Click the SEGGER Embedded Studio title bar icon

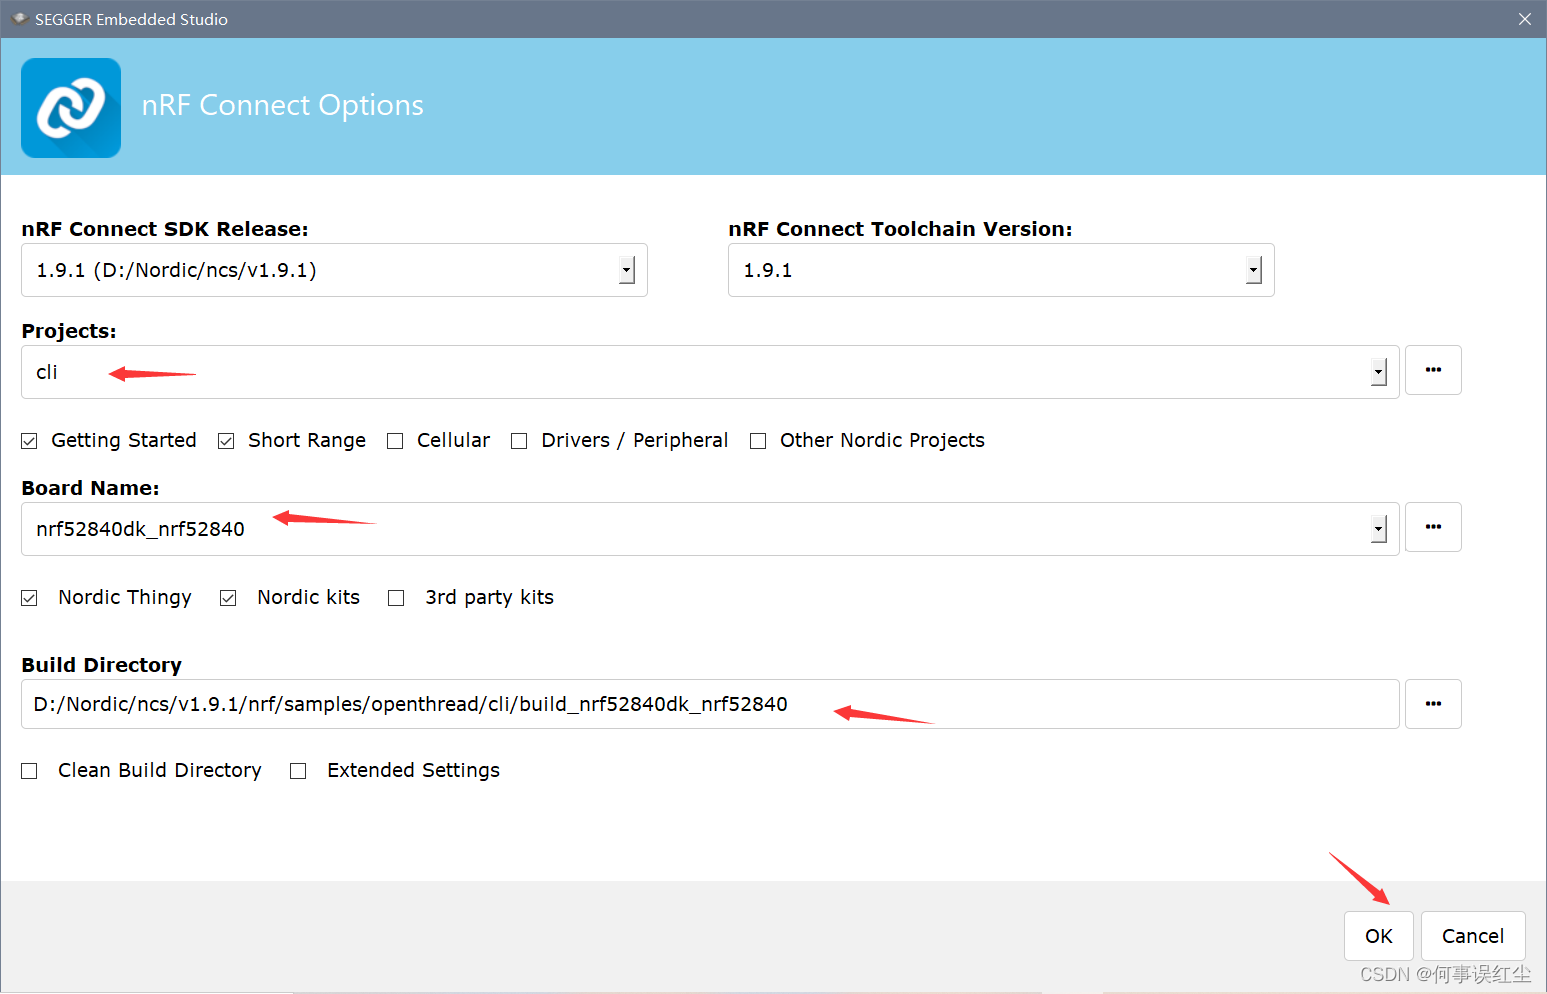pos(19,19)
